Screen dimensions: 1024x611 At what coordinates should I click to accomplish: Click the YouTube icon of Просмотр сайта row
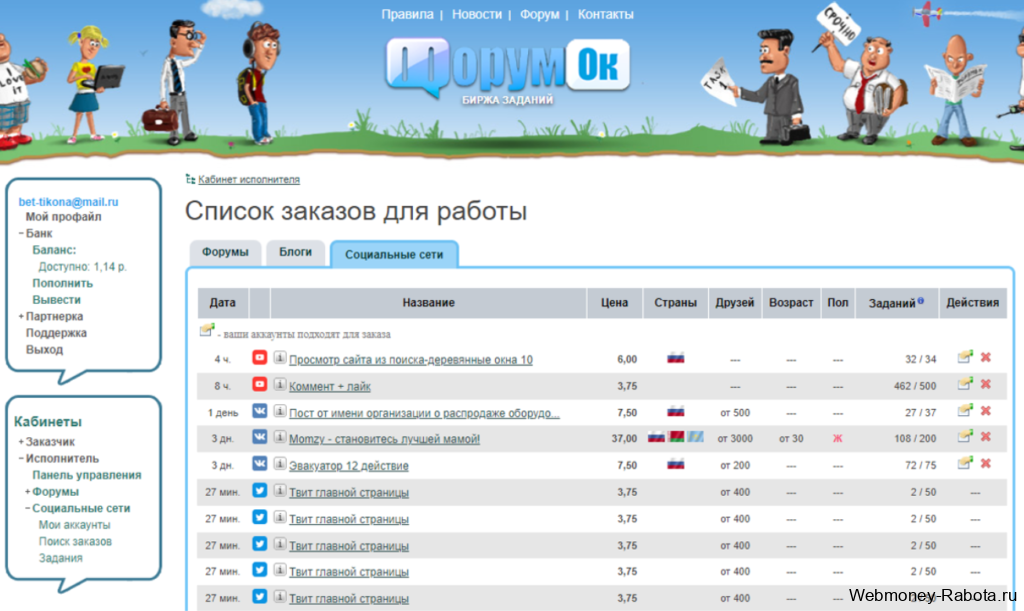259,358
